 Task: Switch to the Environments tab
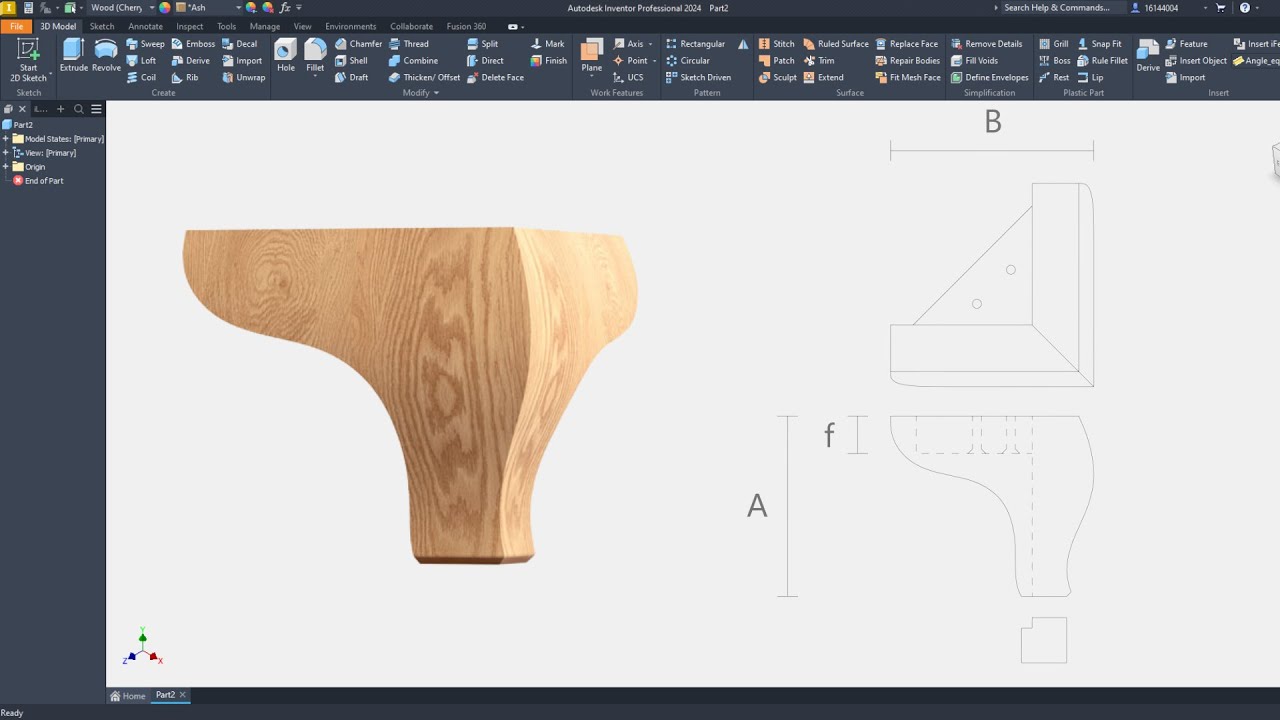click(x=350, y=27)
